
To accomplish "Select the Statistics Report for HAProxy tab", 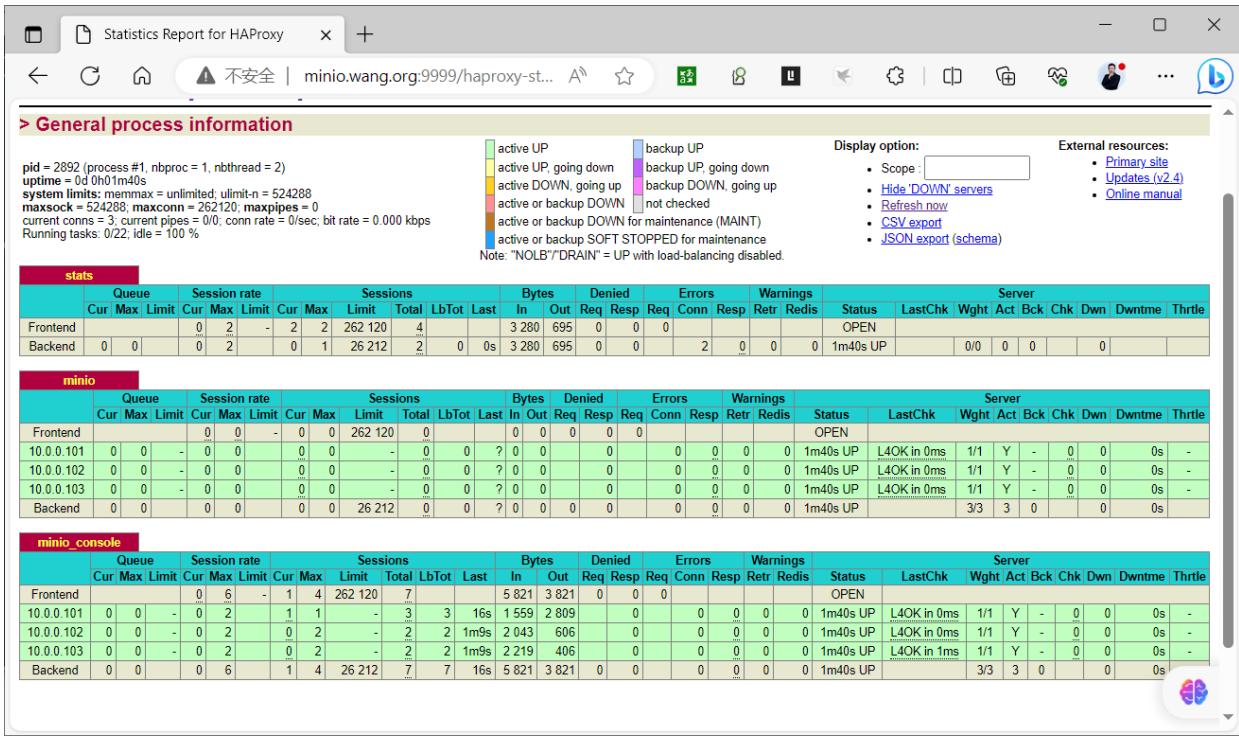I will pyautogui.click(x=204, y=33).
